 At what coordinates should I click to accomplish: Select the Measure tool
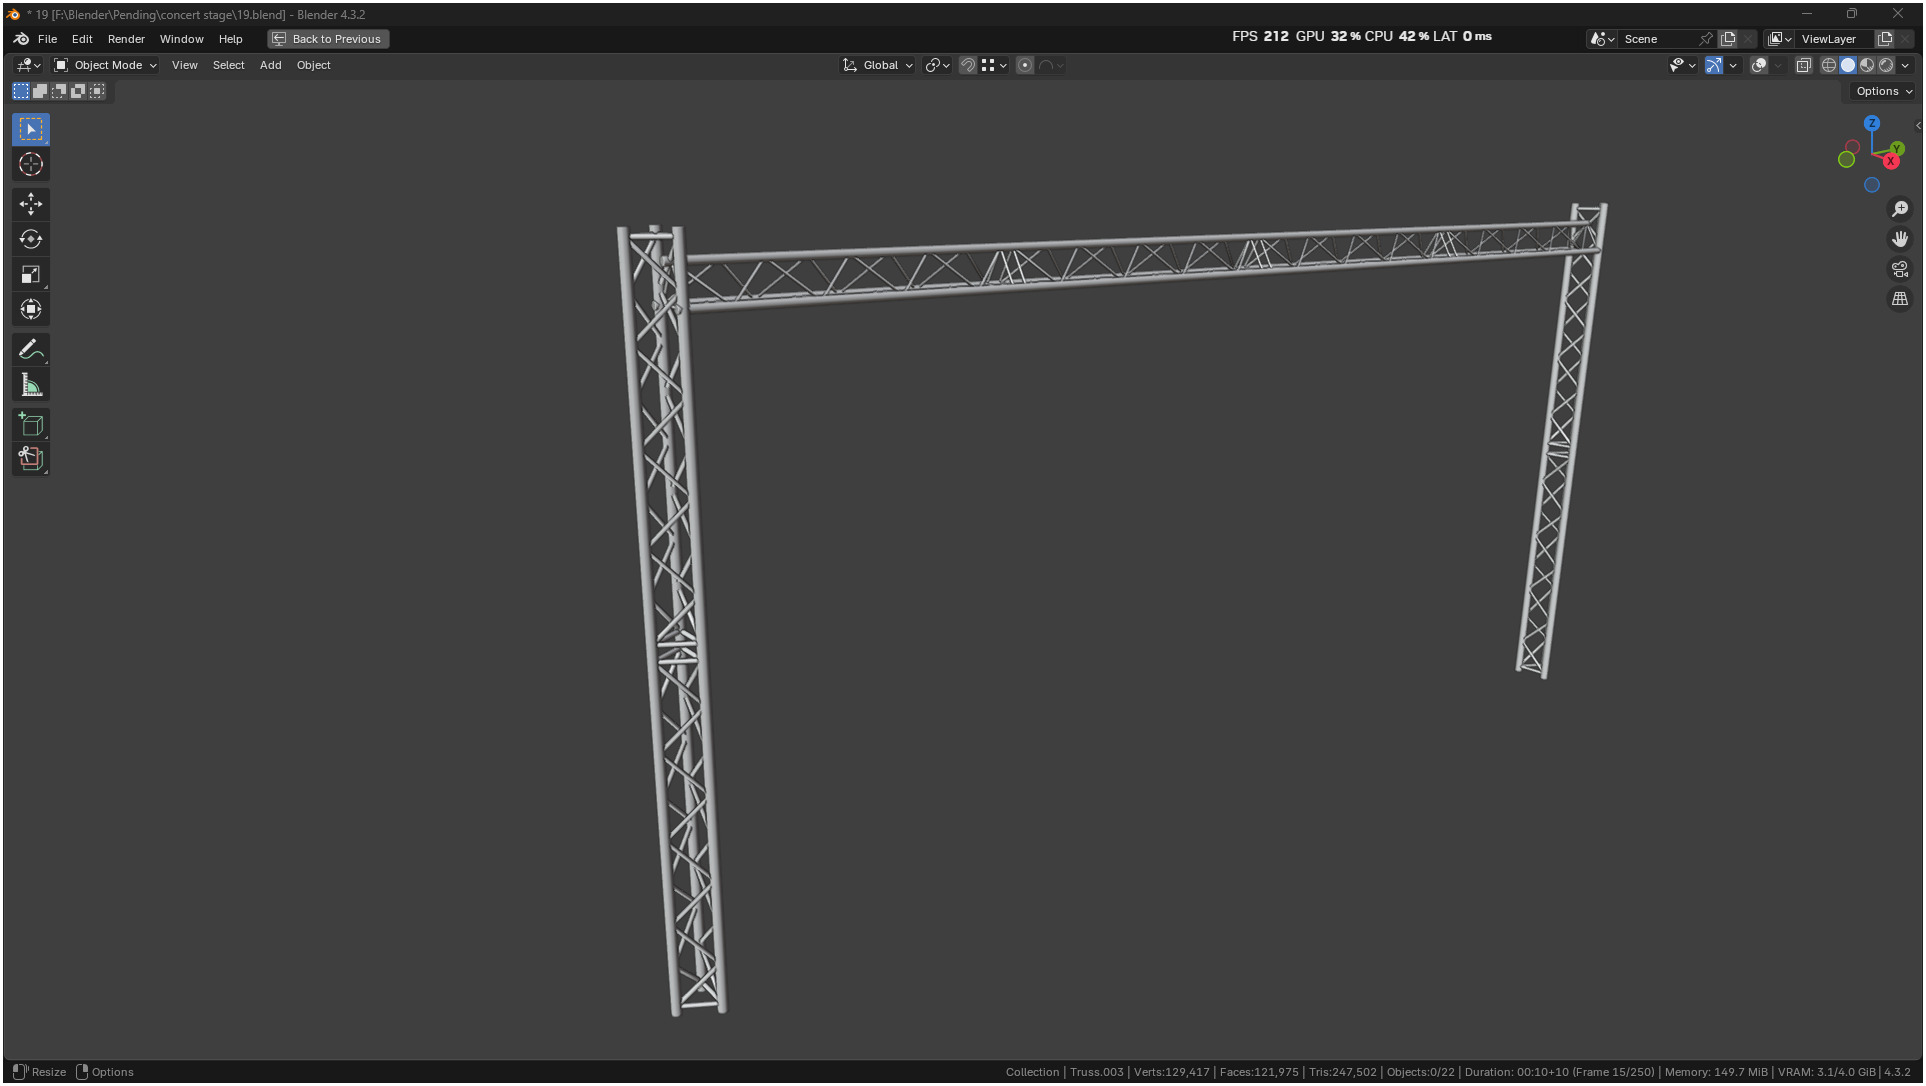tap(31, 385)
